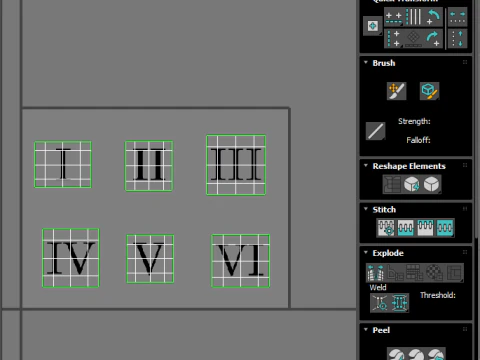Screen dimensions: 480x360
Task: Collapse the Explode rollout
Action: point(366,252)
